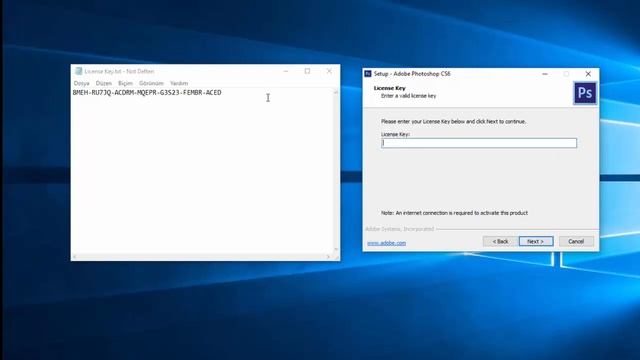The width and height of the screenshot is (640, 360).
Task: Minimize the Notepad window
Action: tap(286, 71)
